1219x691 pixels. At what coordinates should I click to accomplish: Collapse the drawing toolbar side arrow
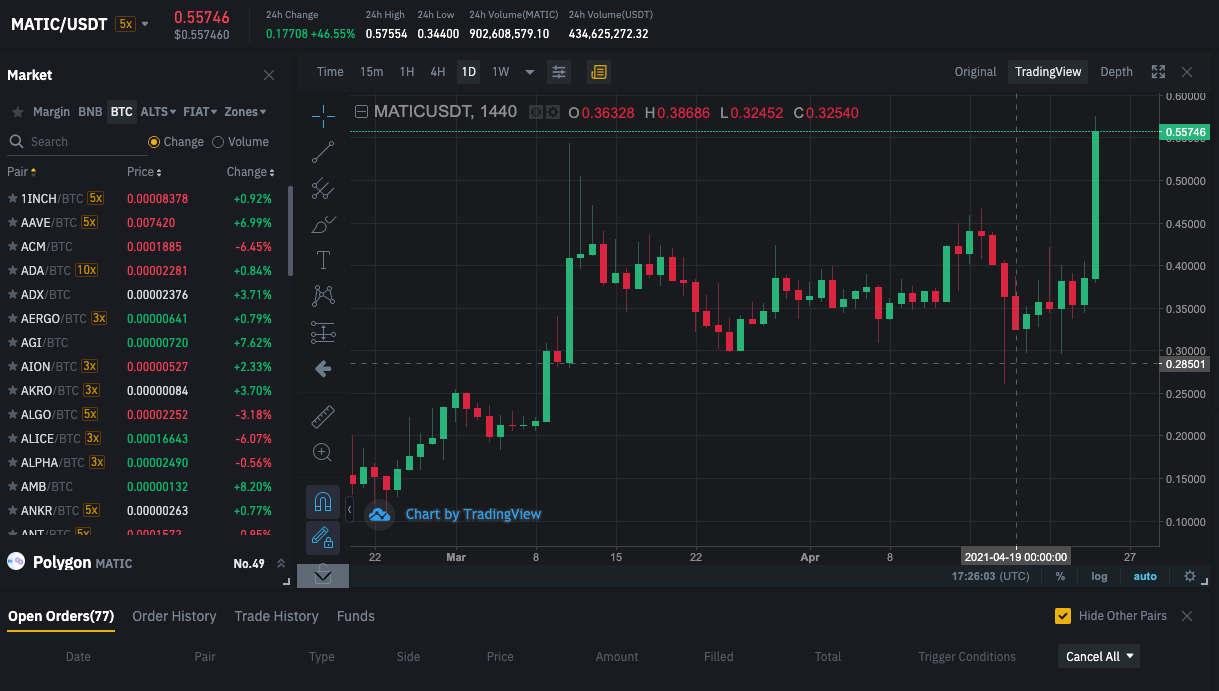click(x=349, y=510)
